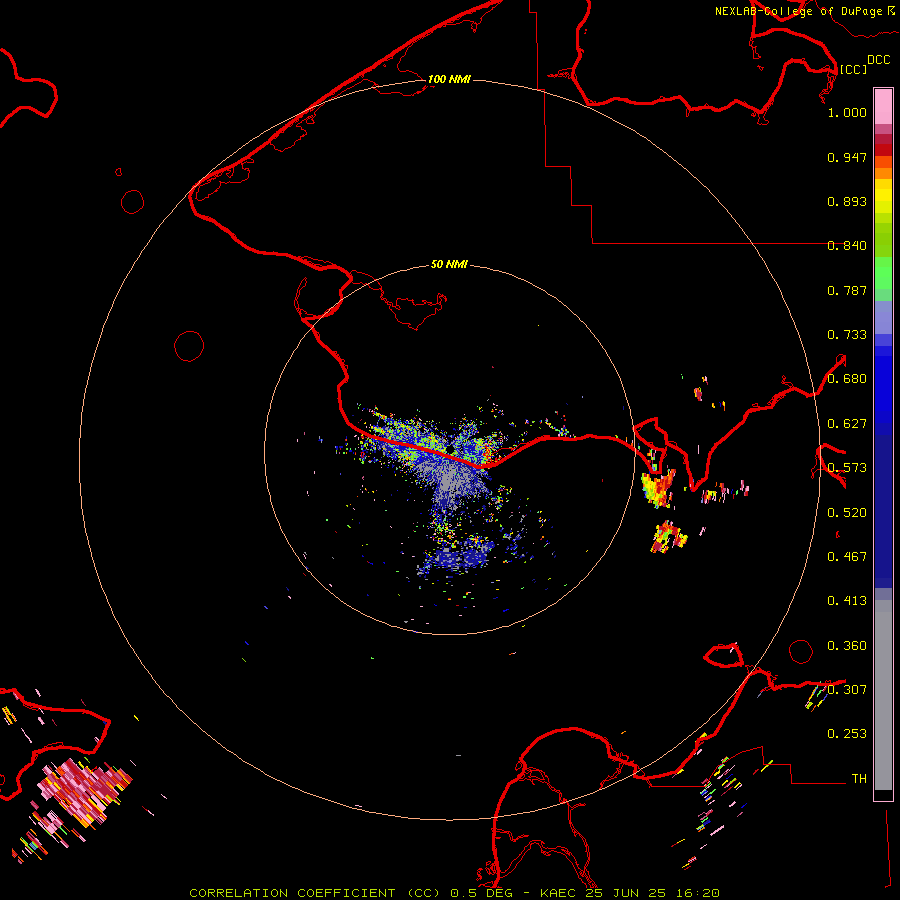Click the gray segment of color bar
The height and width of the screenshot is (900, 900).
coord(883,695)
